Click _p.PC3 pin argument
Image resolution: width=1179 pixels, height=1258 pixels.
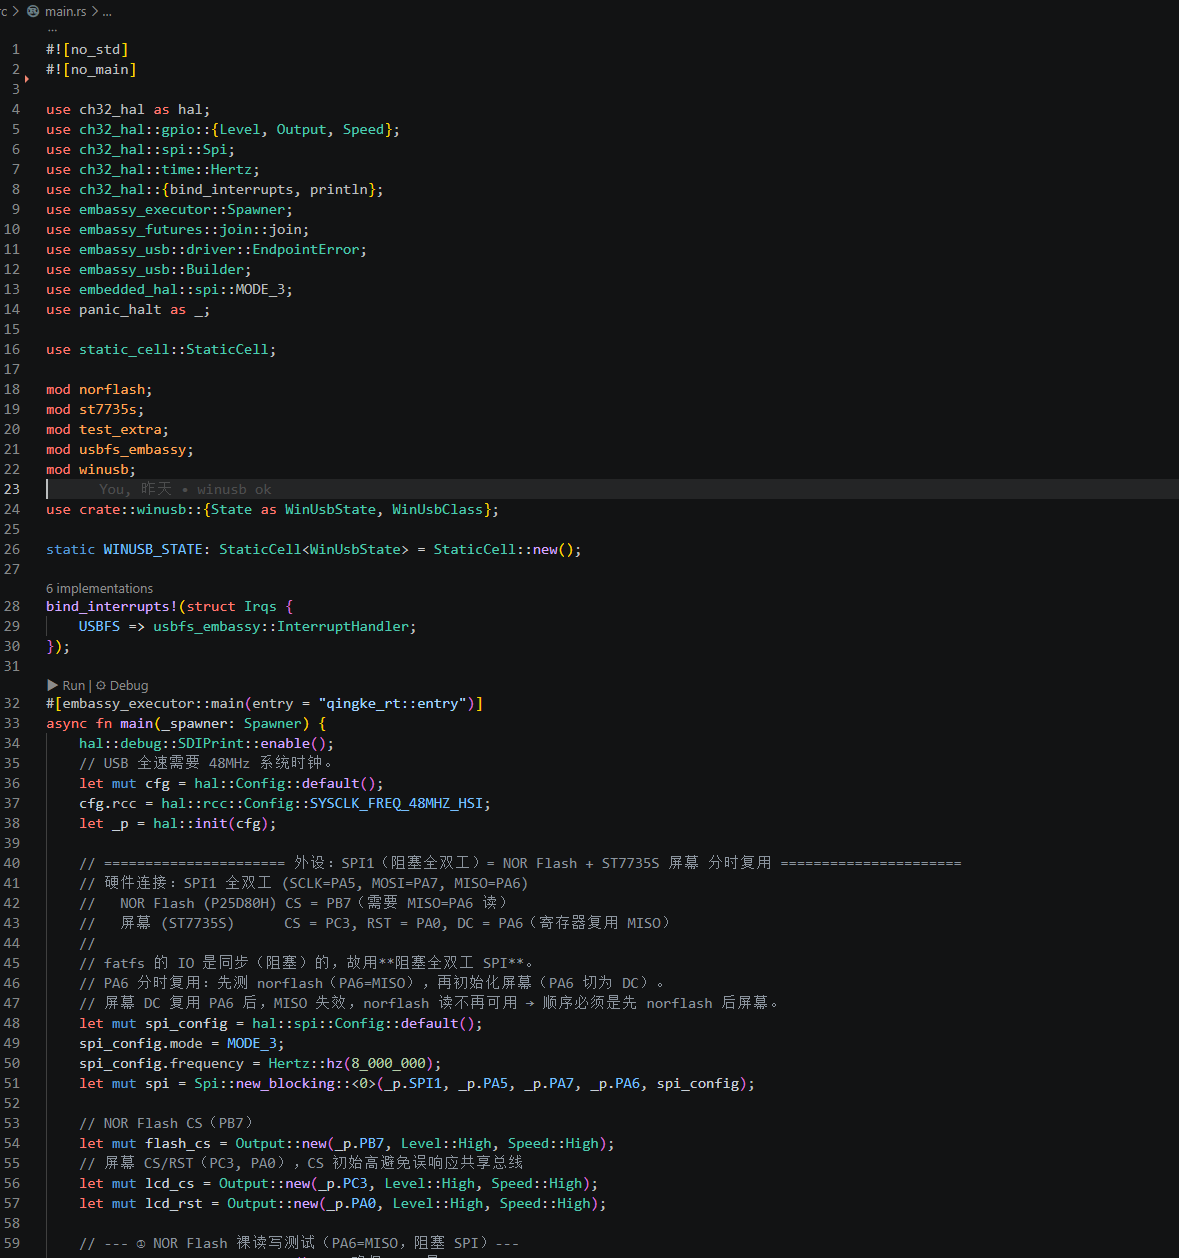(343, 1183)
